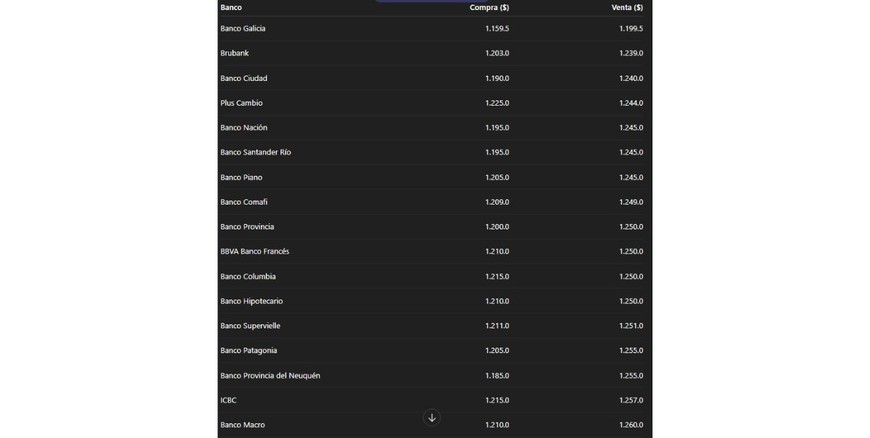Select the Brubank row name
Image resolution: width=870 pixels, height=438 pixels.
coord(235,53)
